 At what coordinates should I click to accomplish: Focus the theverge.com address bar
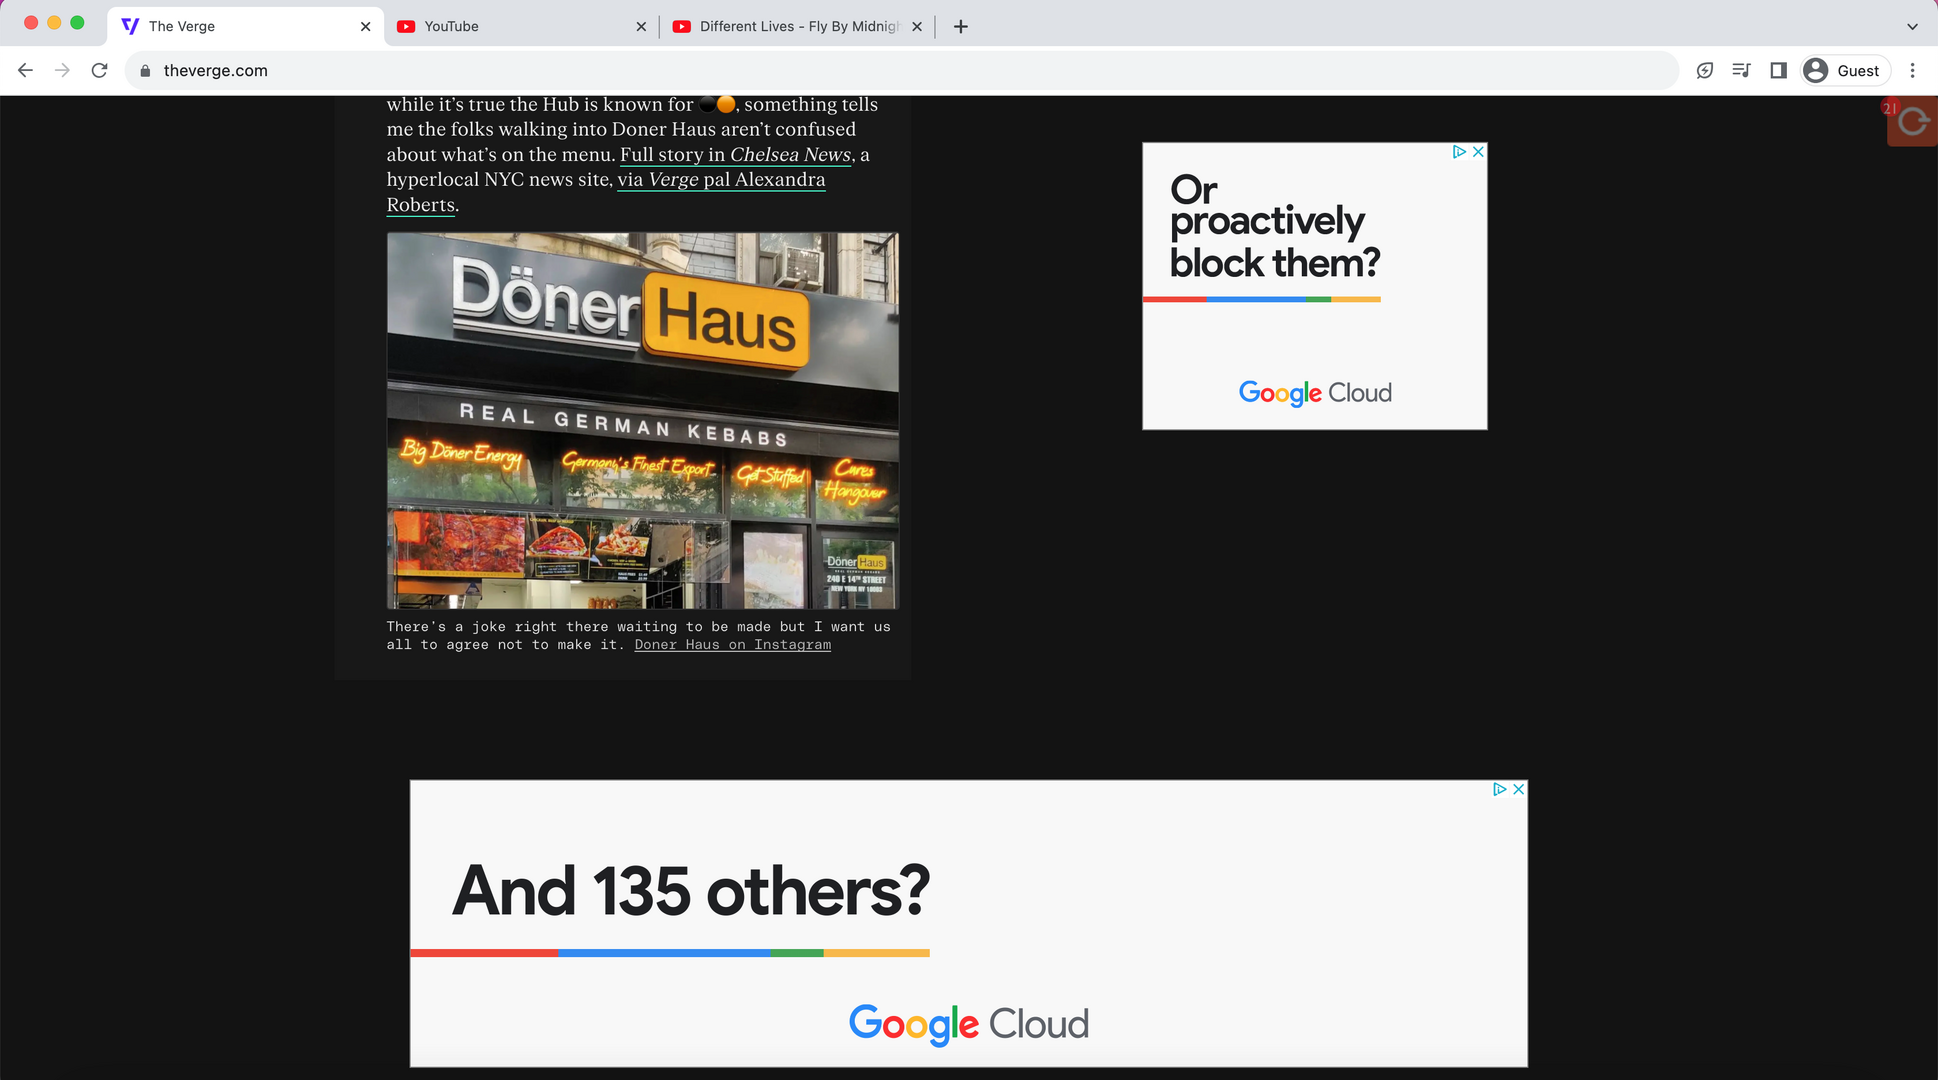[900, 70]
